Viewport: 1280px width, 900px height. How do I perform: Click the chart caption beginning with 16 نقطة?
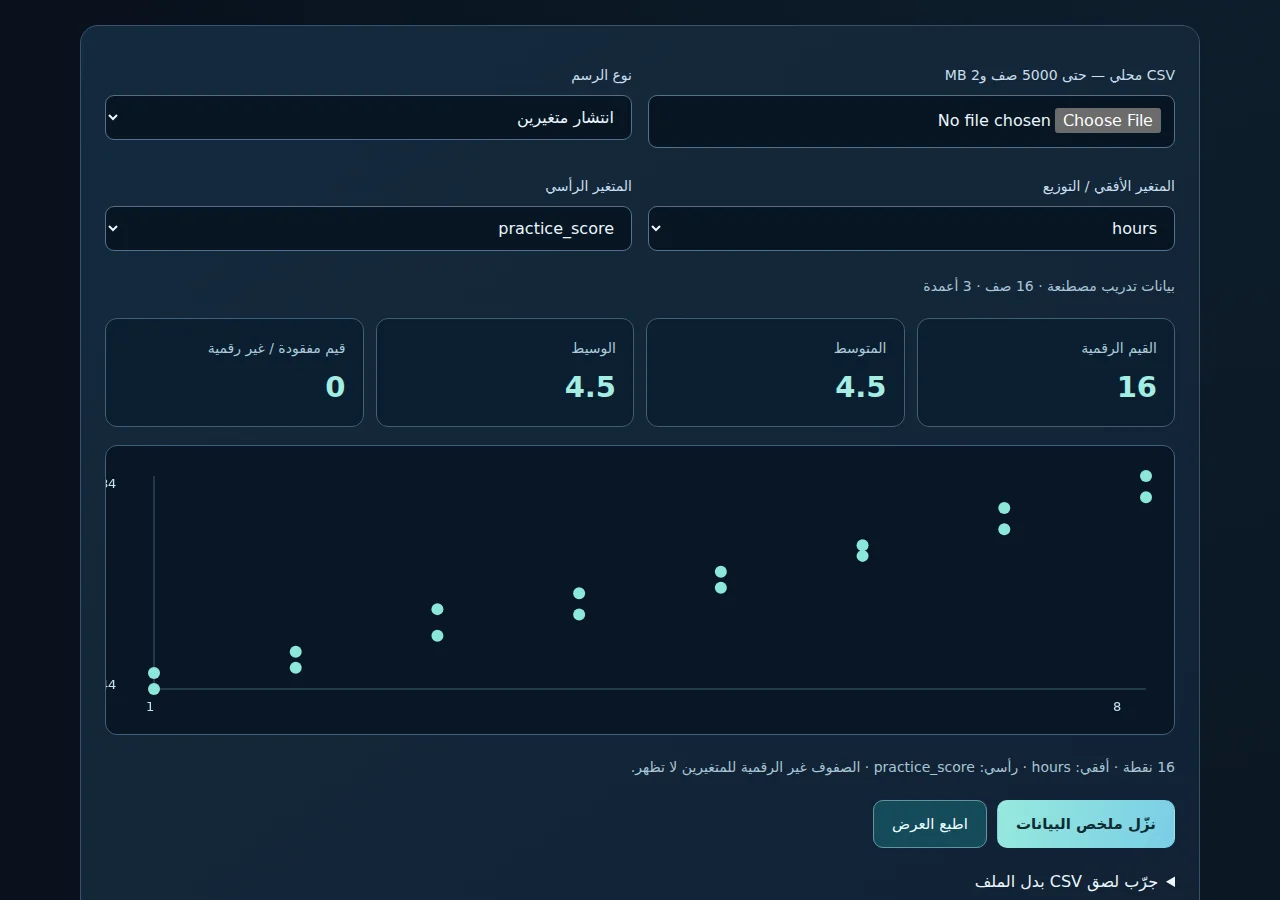[x=903, y=767]
